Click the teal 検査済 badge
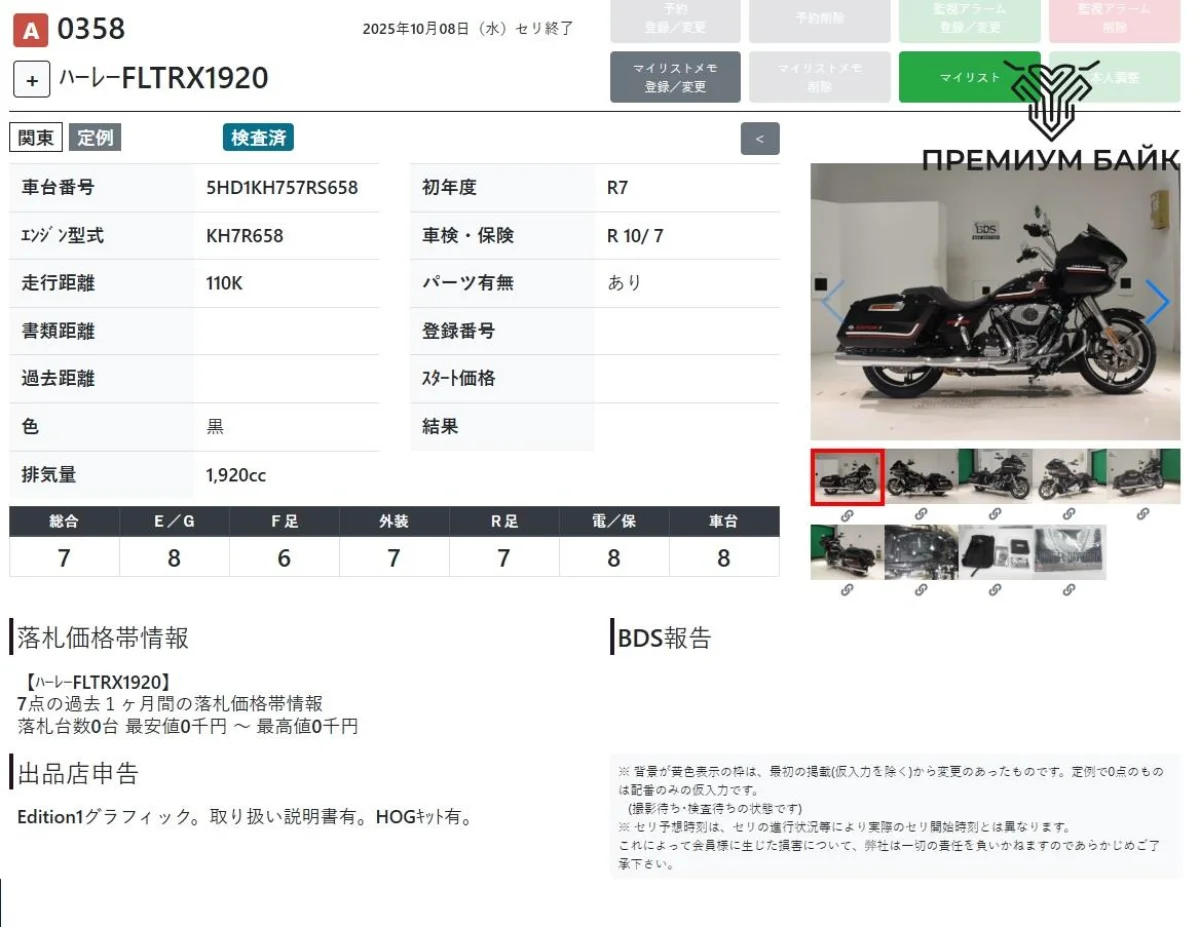Viewport: 1200px width, 927px height. pyautogui.click(x=258, y=138)
